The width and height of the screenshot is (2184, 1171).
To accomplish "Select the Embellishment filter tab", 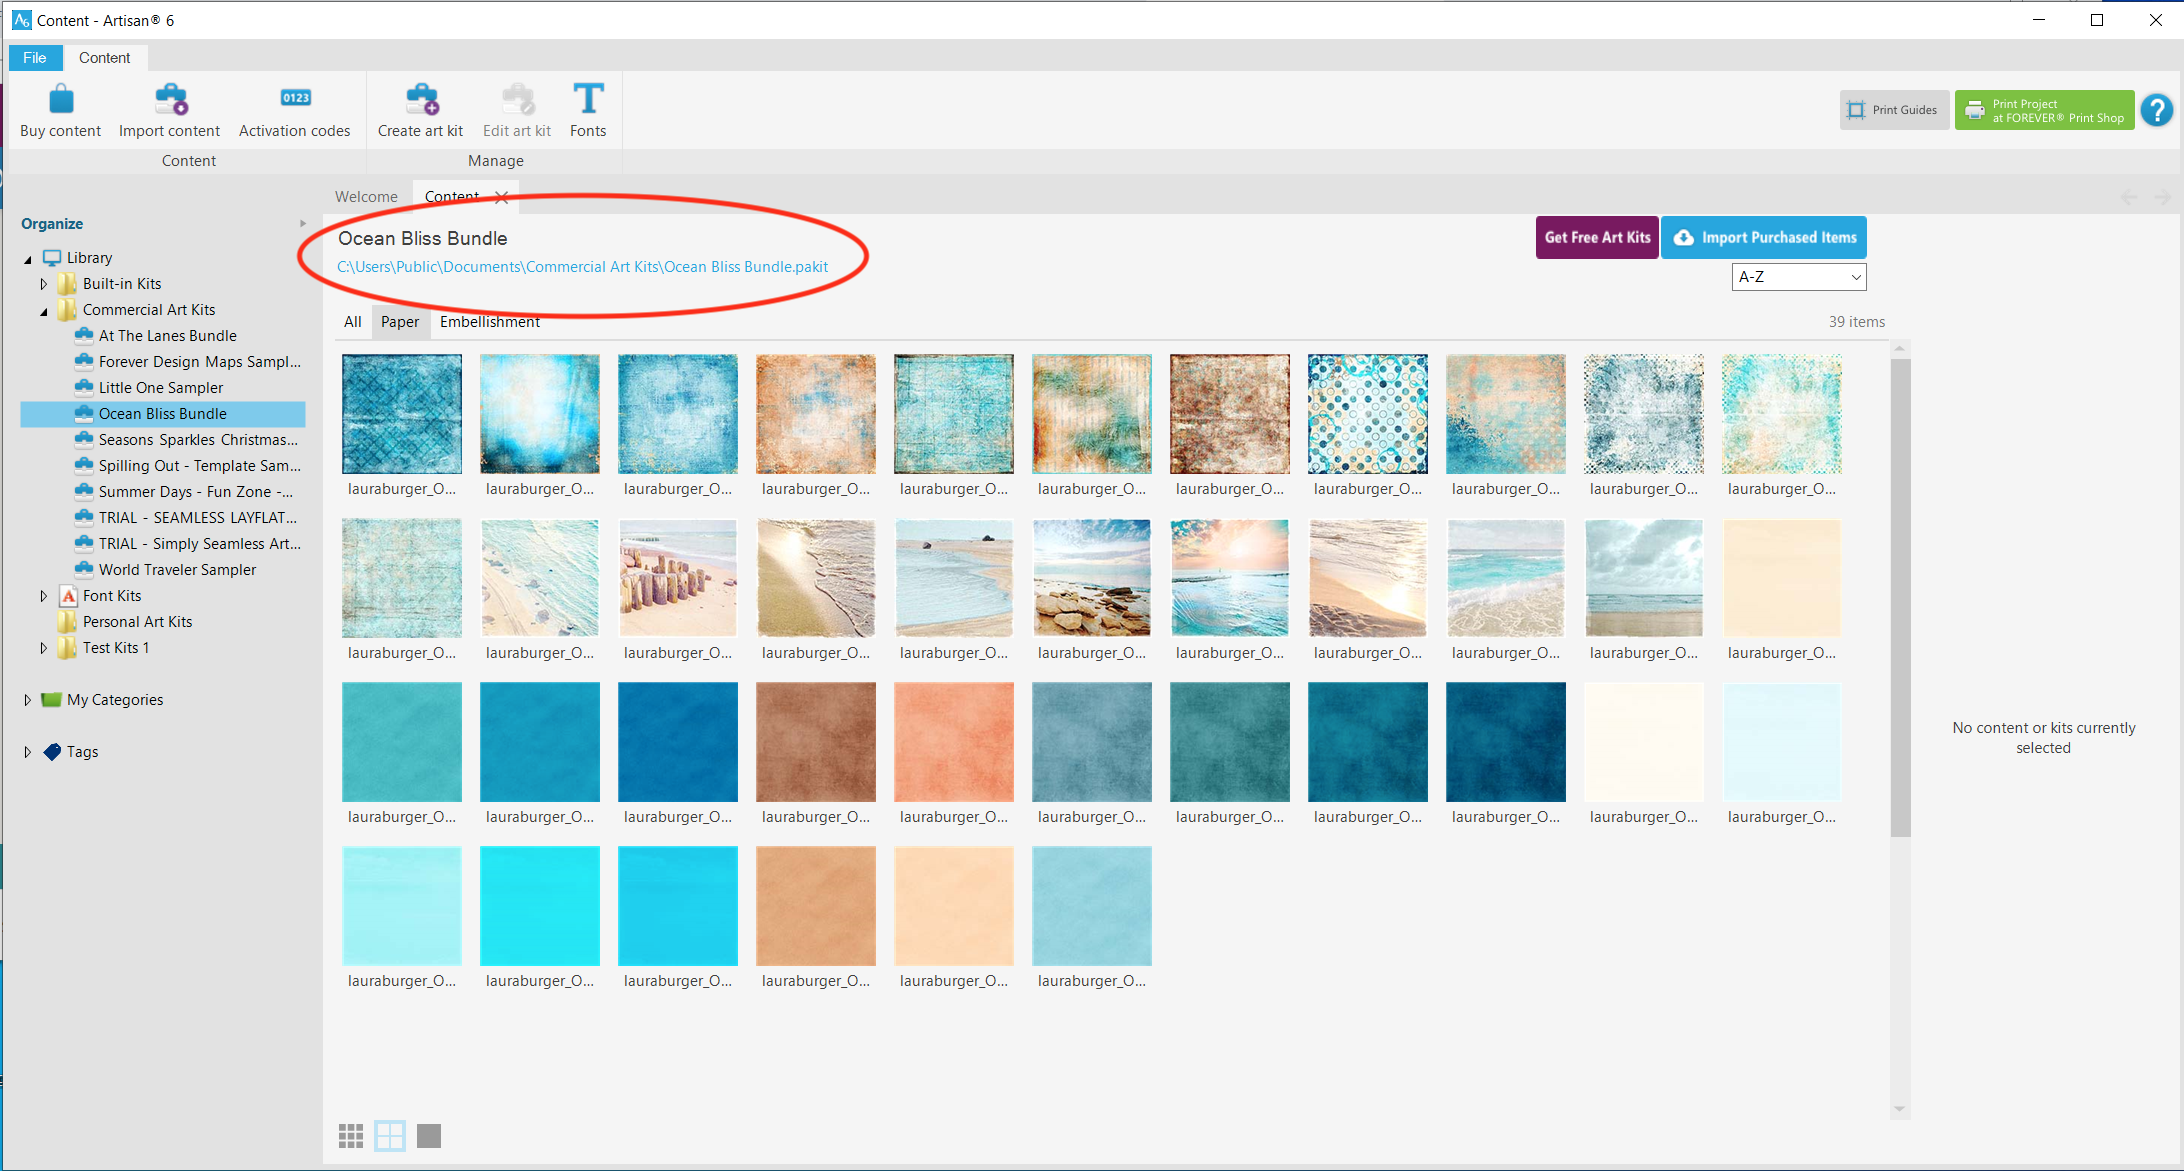I will click(490, 322).
